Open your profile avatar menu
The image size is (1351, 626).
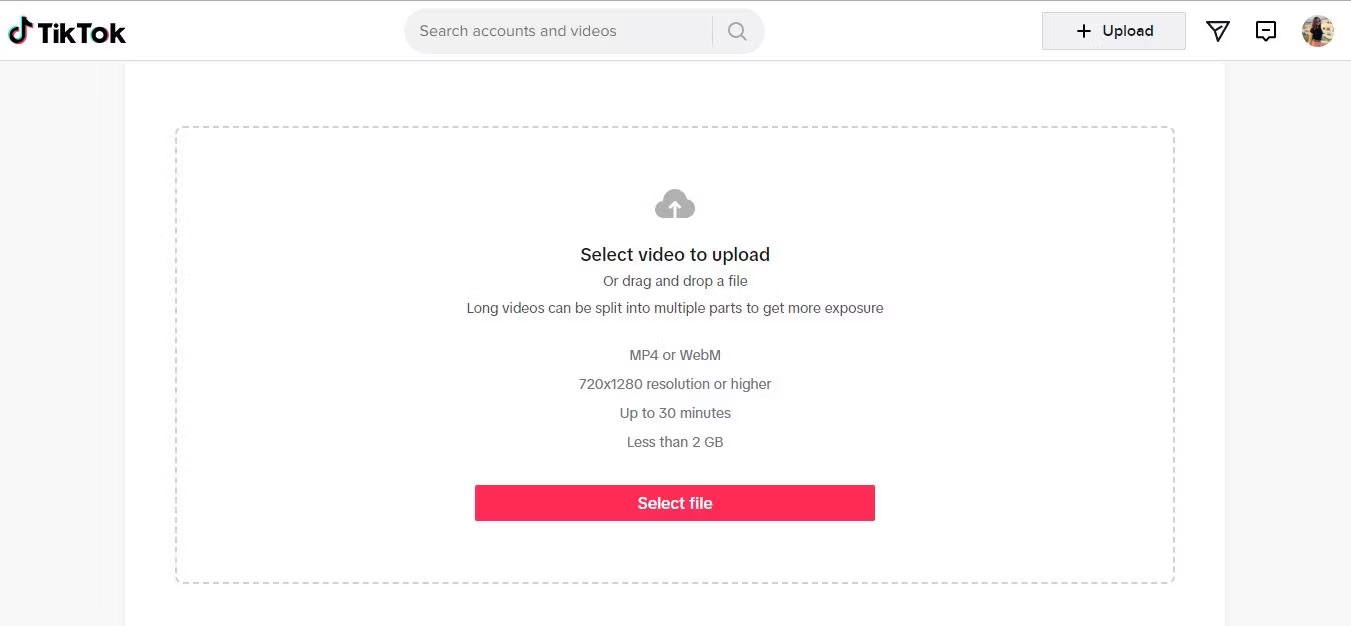click(x=1317, y=31)
